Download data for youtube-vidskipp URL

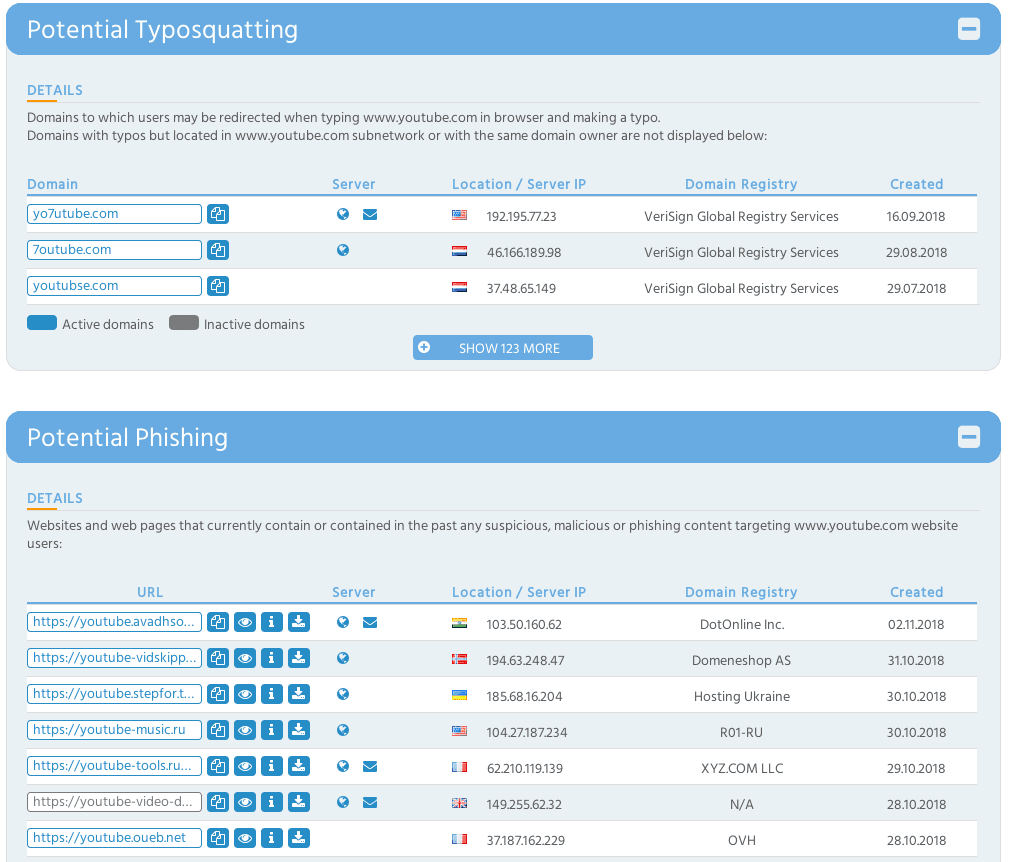click(x=299, y=658)
